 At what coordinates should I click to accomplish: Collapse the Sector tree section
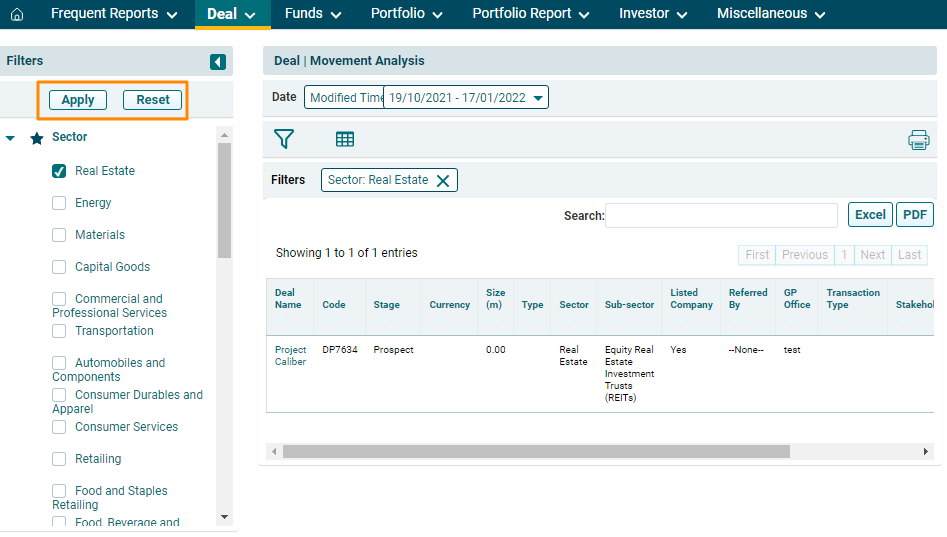coord(11,138)
